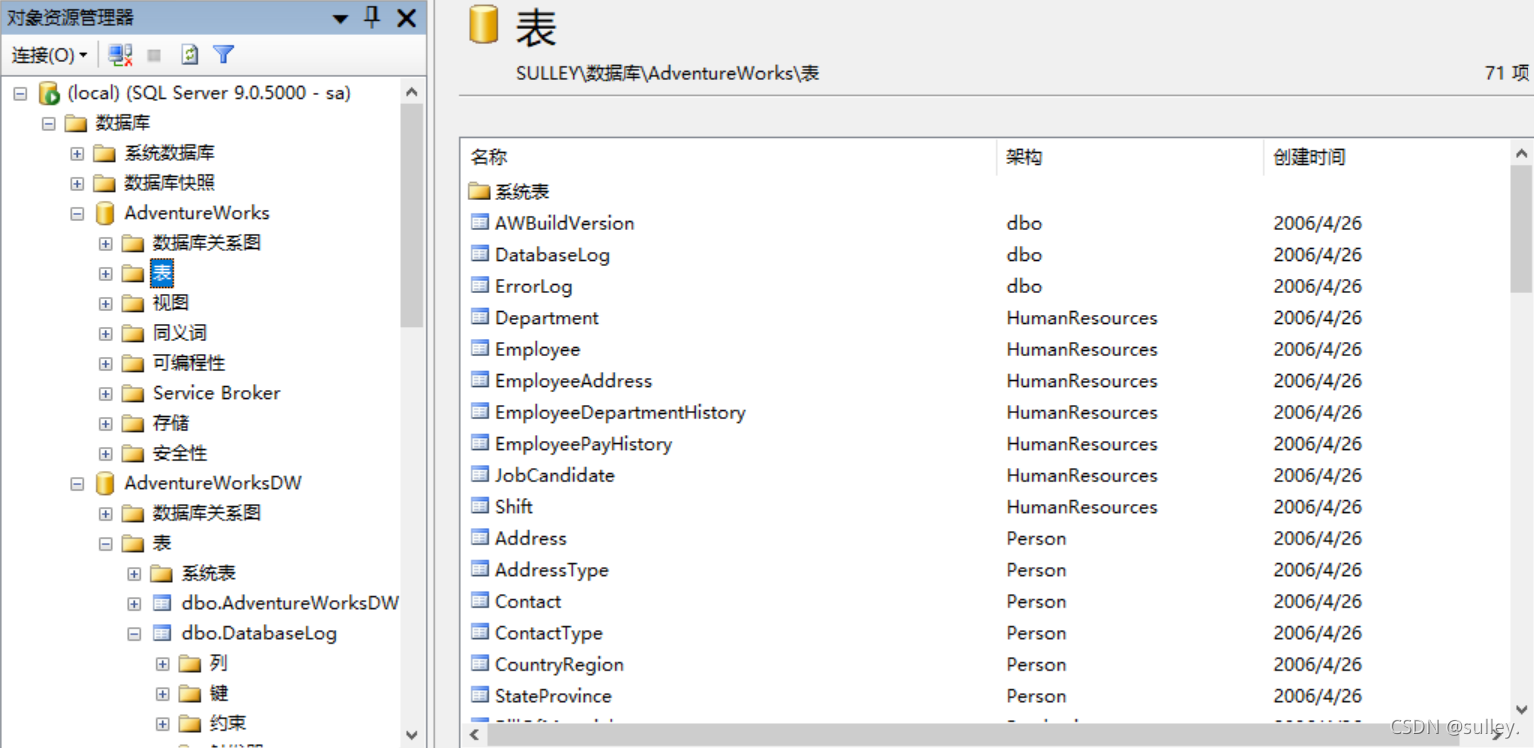Collapse the 数据库 folder node
This screenshot has width=1534, height=748.
(48, 123)
